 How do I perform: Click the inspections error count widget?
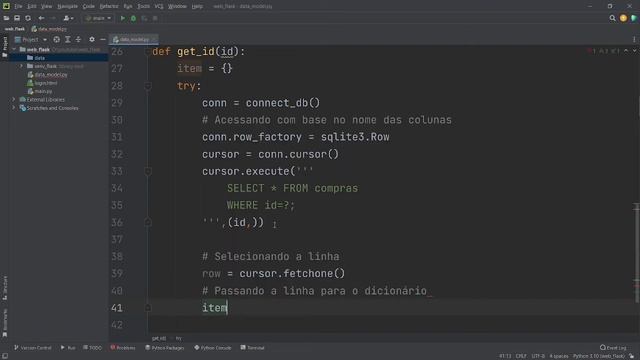[604, 51]
